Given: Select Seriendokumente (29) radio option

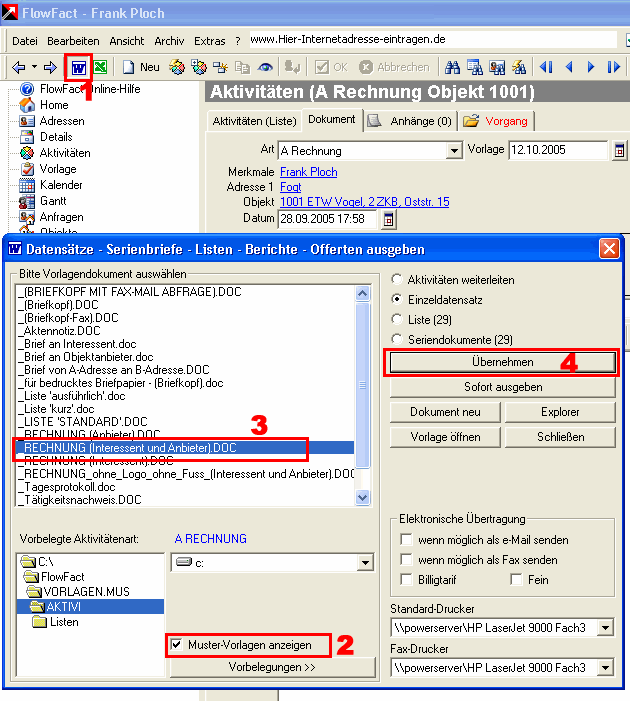Looking at the screenshot, I should pos(396,339).
